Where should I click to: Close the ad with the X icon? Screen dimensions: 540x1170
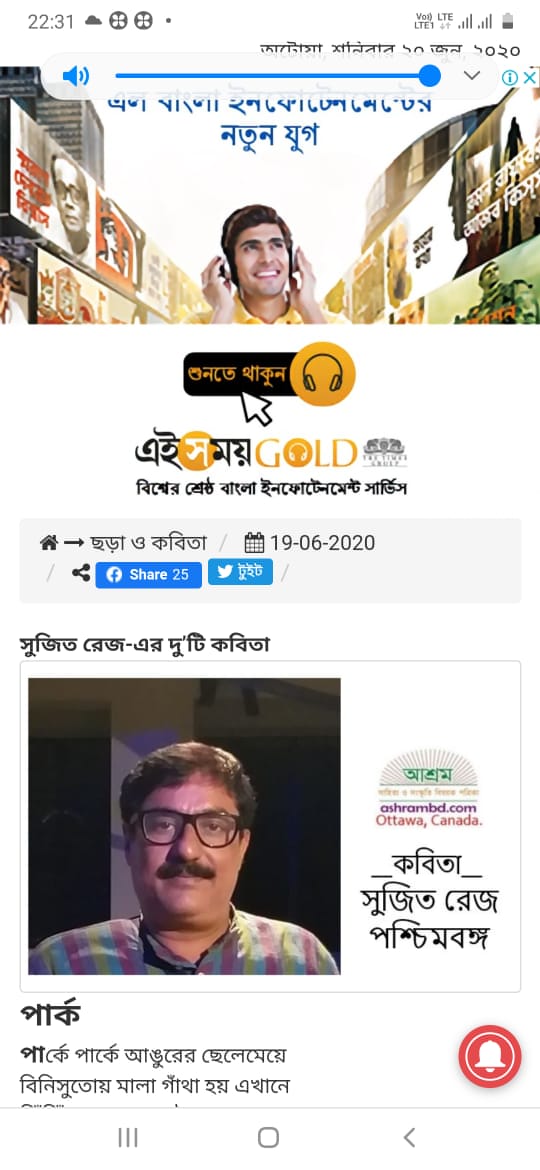pos(529,78)
